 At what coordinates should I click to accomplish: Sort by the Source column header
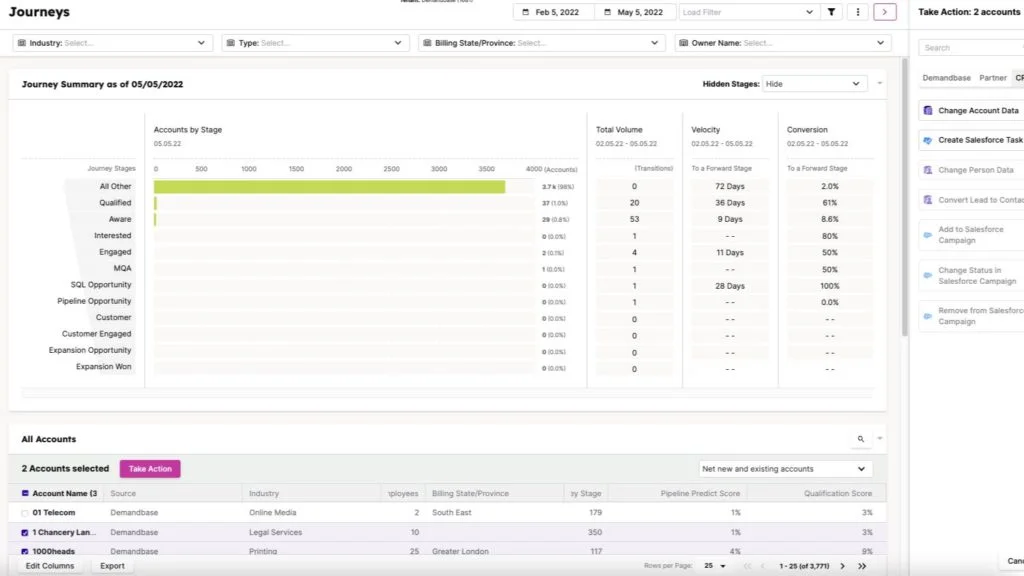[123, 493]
